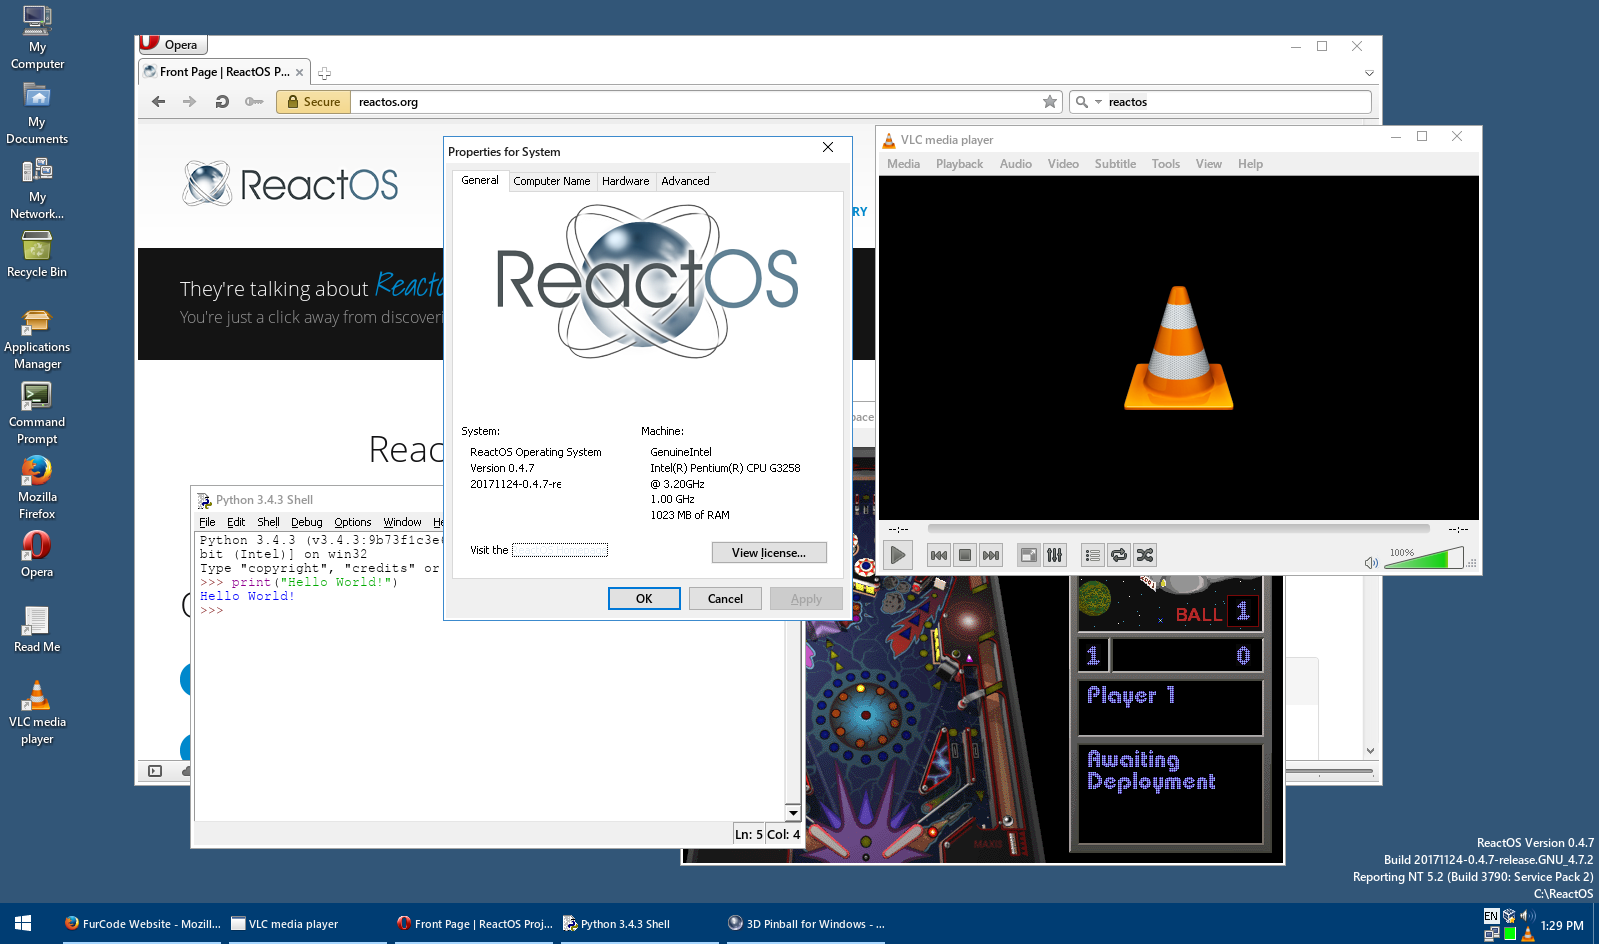This screenshot has height=944, width=1599.
Task: Toggle VLC shuffle random icon
Action: coord(1144,555)
